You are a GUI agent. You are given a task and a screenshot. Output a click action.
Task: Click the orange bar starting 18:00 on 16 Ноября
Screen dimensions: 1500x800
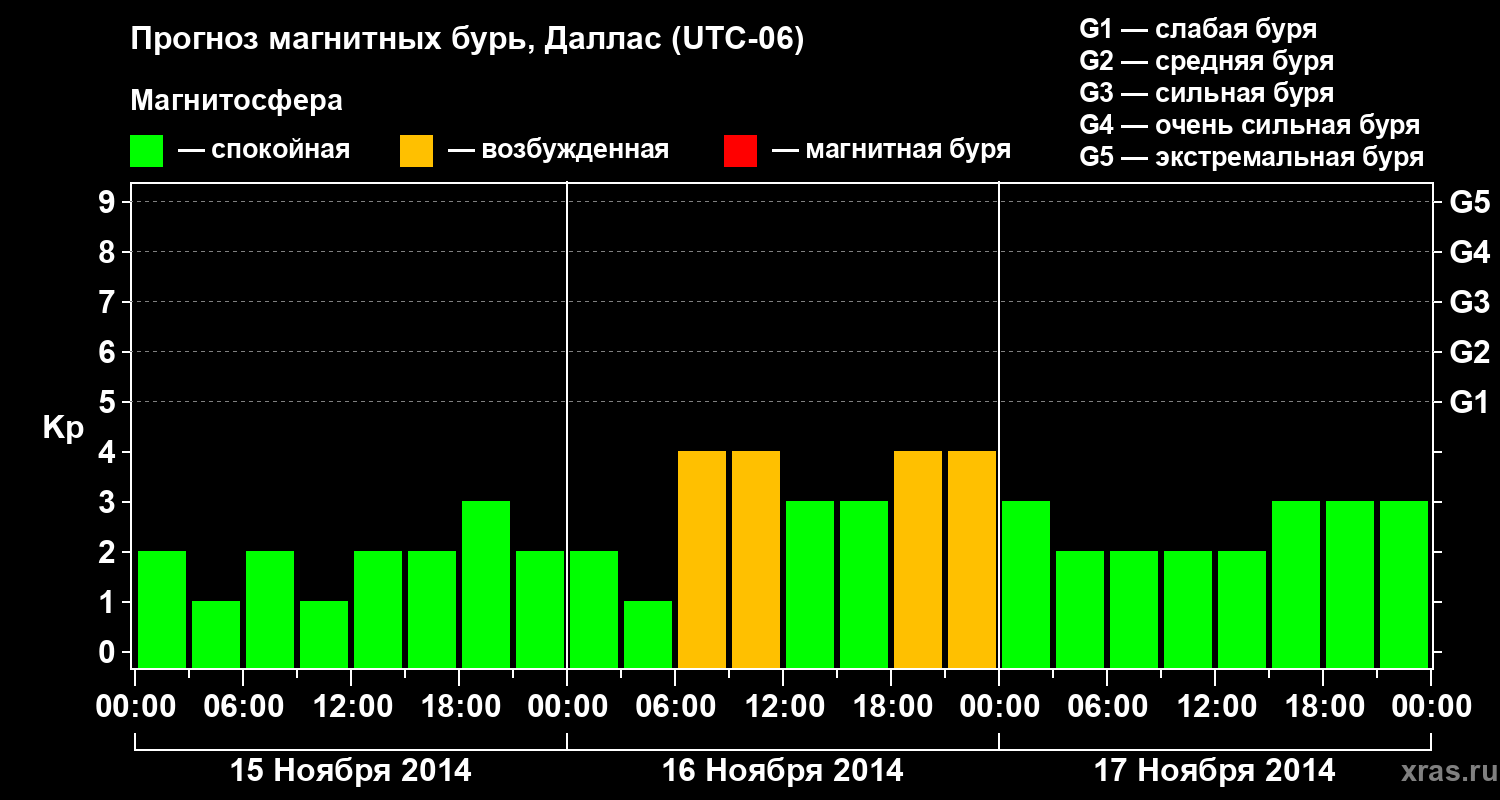[x=918, y=559]
